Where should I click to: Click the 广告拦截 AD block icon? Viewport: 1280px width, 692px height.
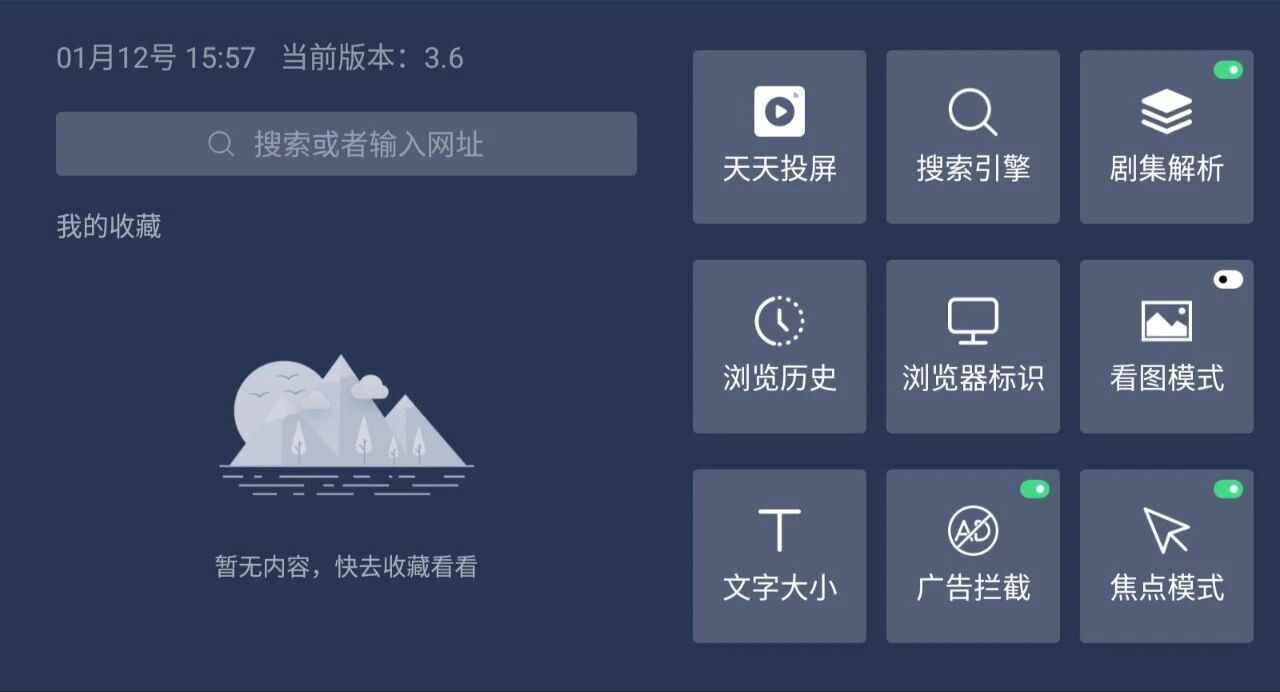(973, 530)
